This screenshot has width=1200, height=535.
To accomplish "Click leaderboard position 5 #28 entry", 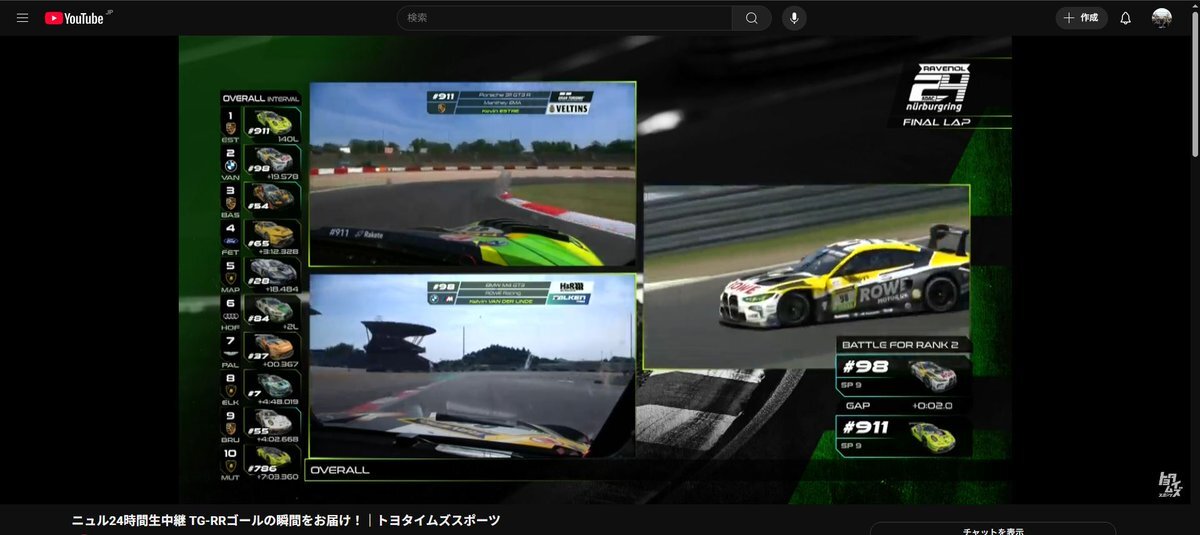I will pyautogui.click(x=260, y=275).
